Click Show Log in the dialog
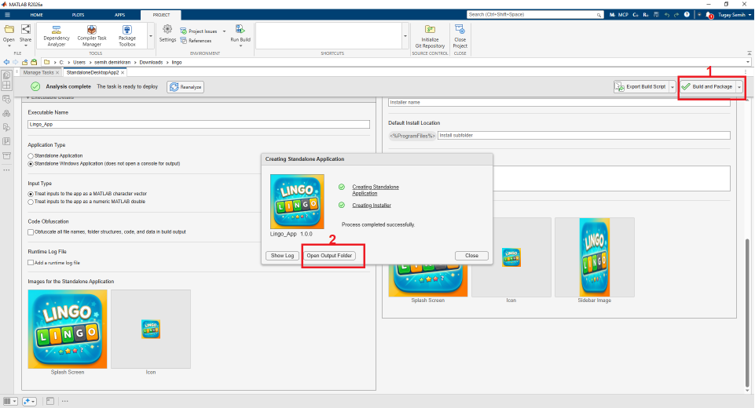 tap(282, 256)
